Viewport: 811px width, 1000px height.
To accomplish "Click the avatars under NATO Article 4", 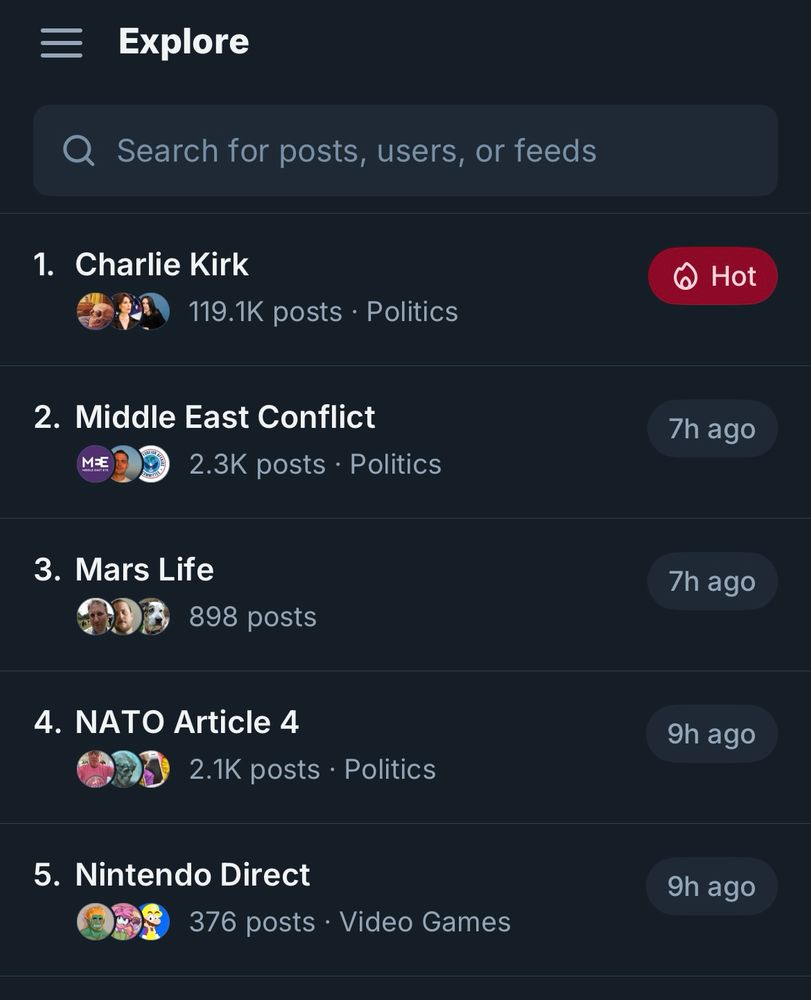I will coord(123,769).
